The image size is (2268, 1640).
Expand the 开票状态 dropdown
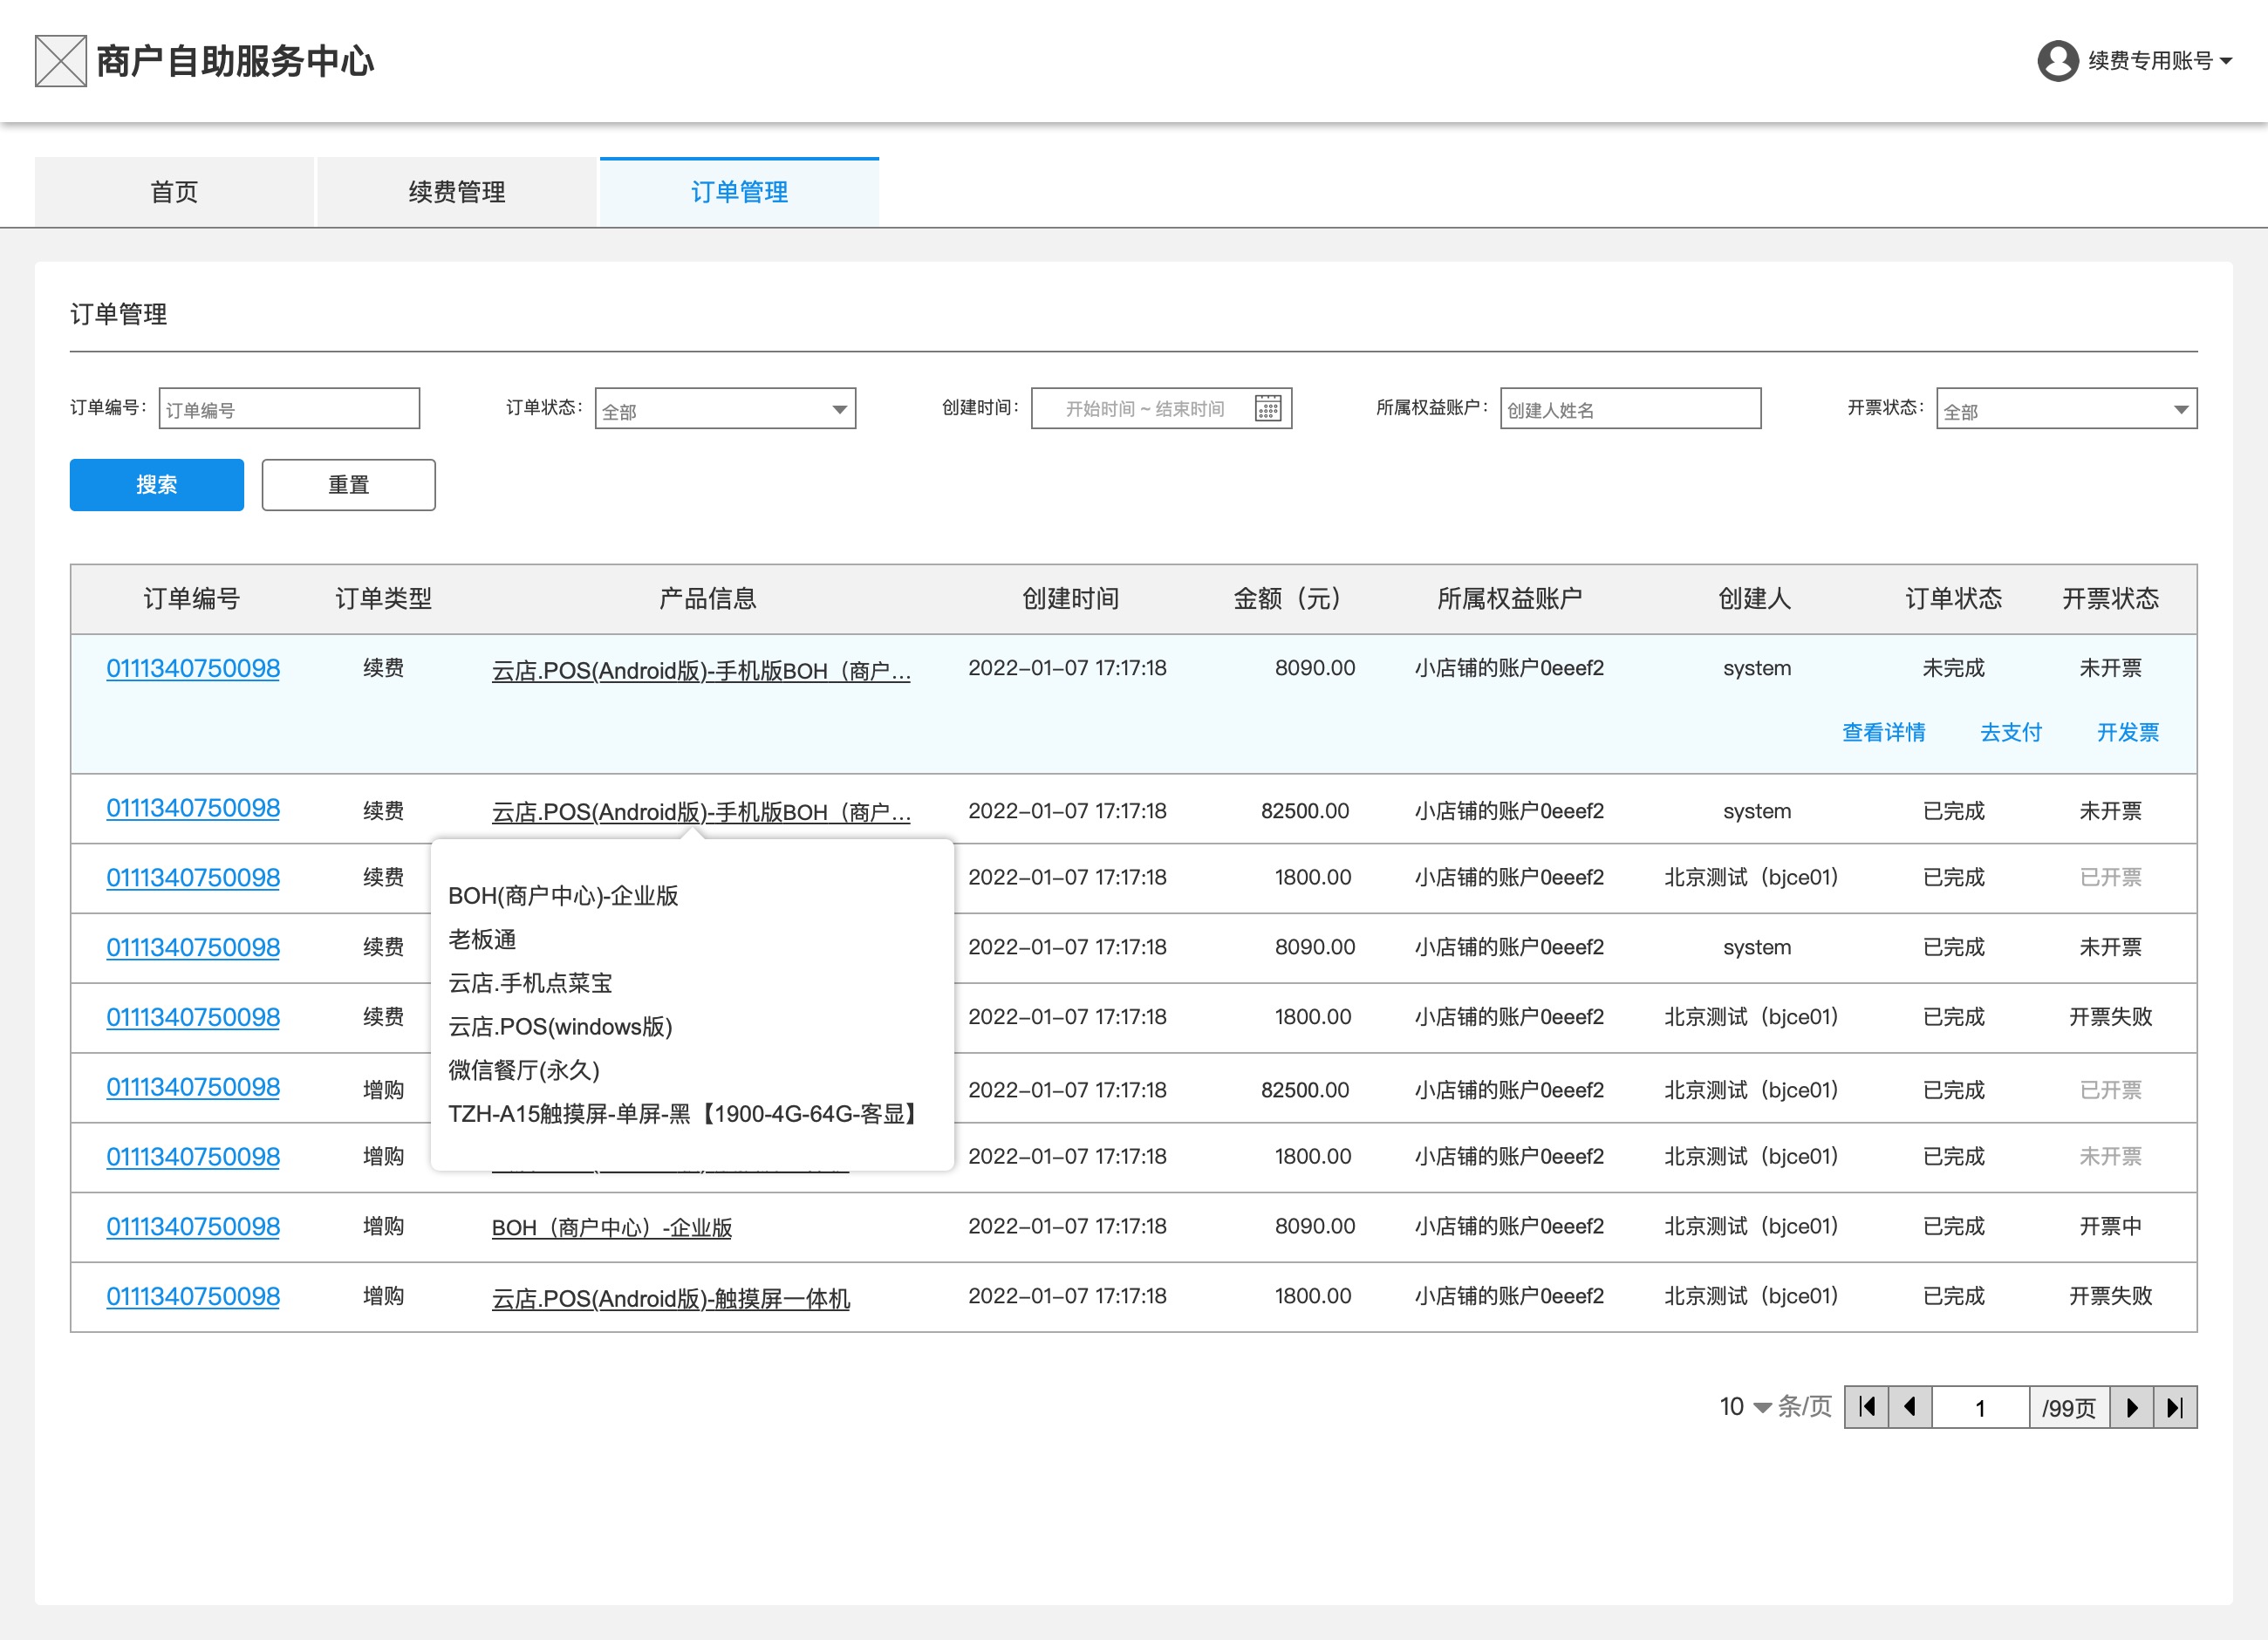(2066, 409)
